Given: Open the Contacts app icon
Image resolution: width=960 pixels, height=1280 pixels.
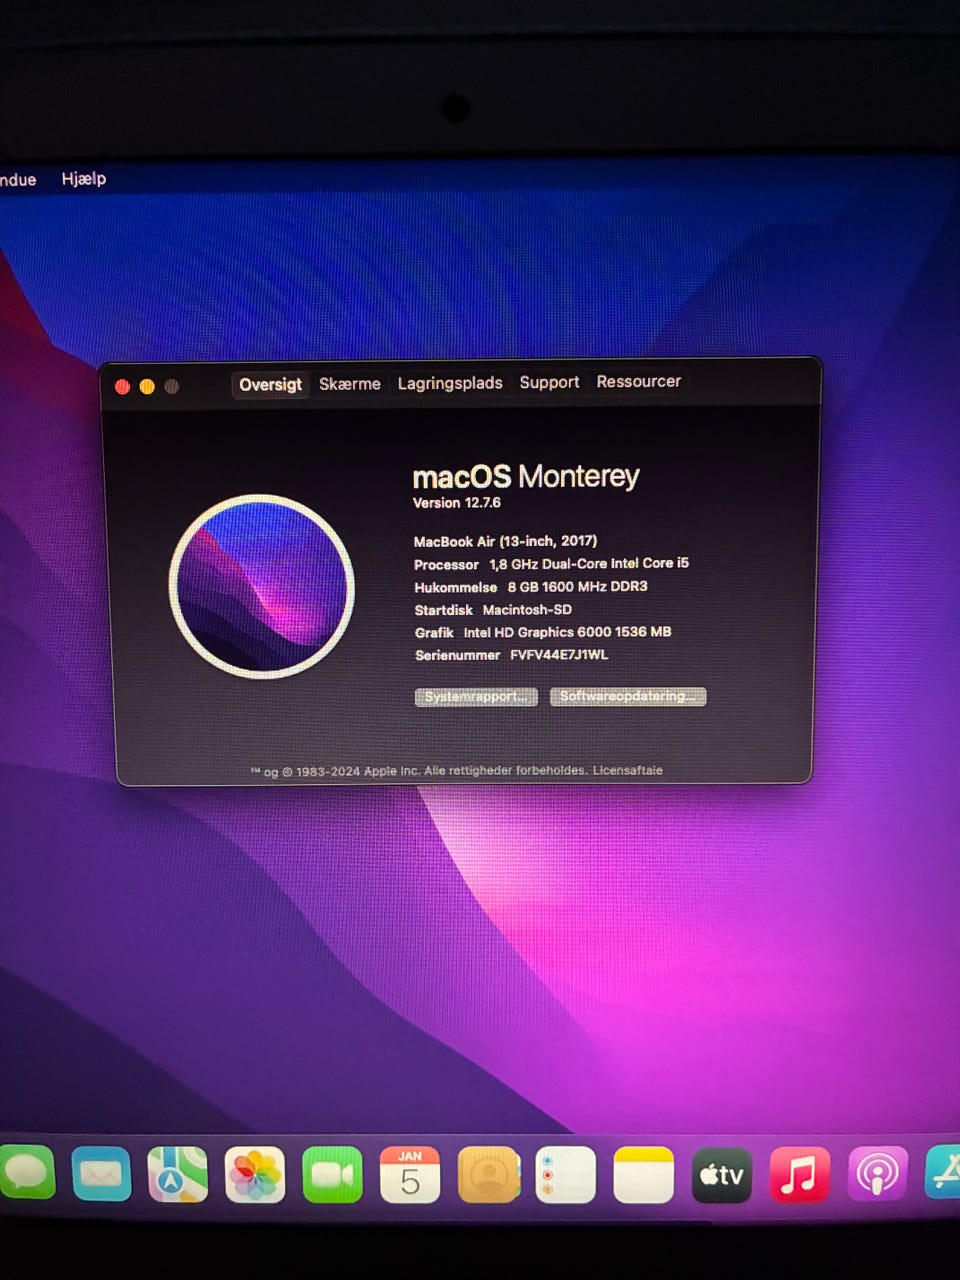Looking at the screenshot, I should click(488, 1175).
